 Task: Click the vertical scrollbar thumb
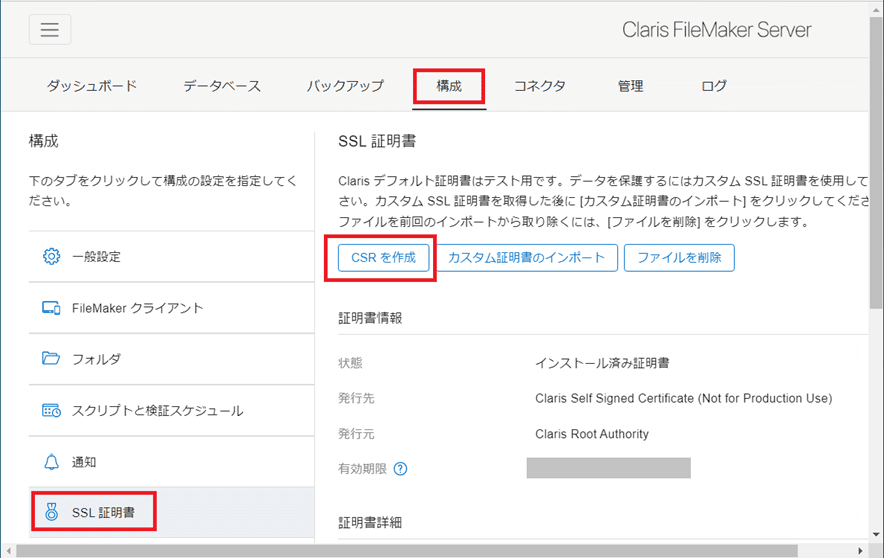point(876,162)
